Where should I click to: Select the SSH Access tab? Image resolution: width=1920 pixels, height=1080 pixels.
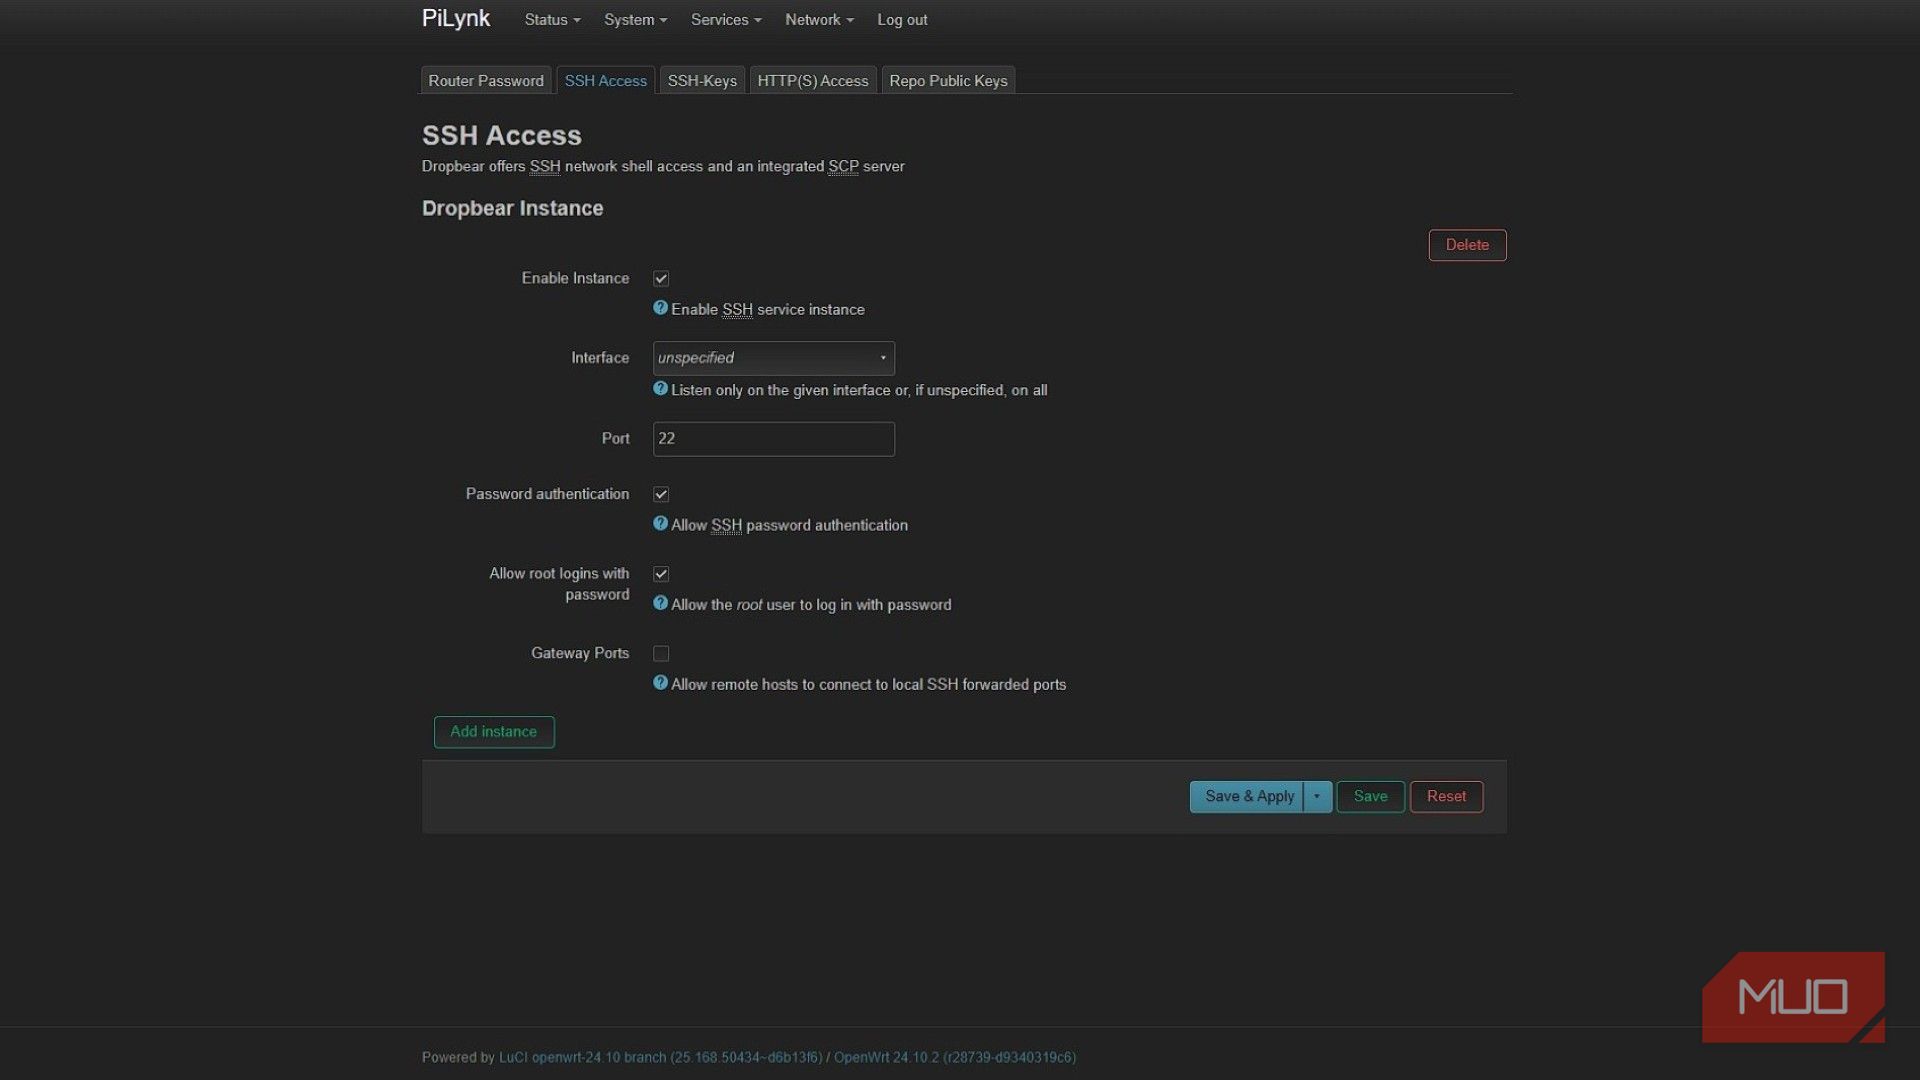(x=605, y=81)
